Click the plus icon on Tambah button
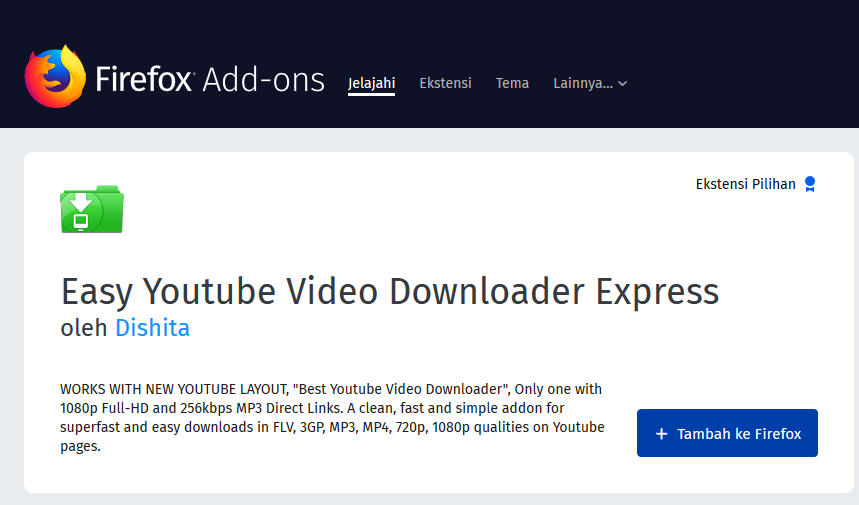This screenshot has width=859, height=505. coord(661,434)
